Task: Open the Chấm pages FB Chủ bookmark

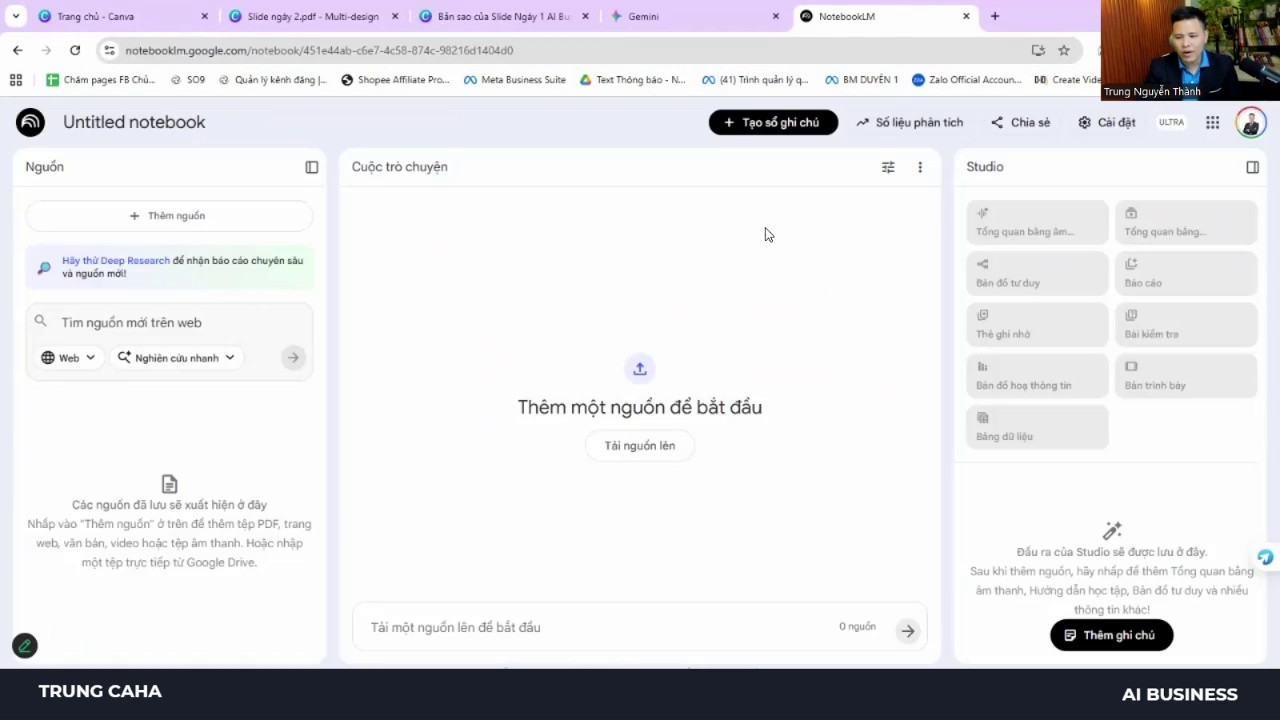Action: pos(101,80)
